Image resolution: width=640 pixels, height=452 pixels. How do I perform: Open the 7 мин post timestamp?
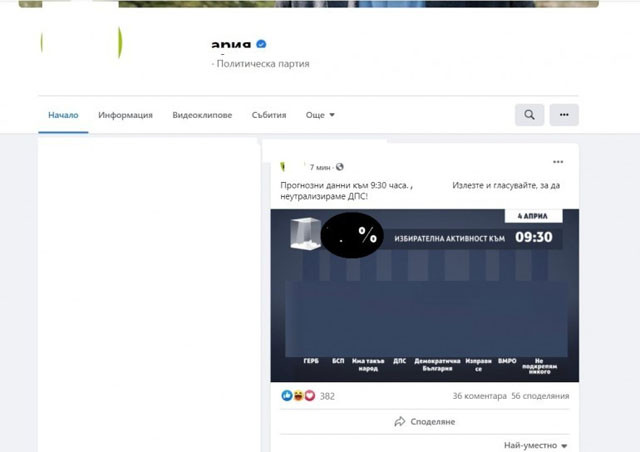320,167
